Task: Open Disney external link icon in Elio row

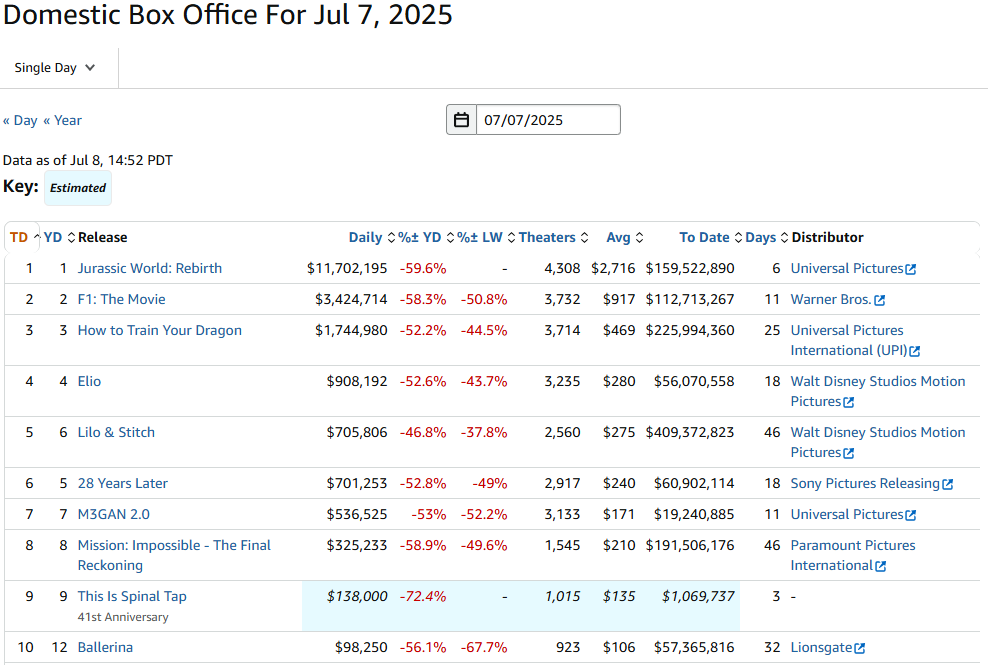Action: point(849,402)
